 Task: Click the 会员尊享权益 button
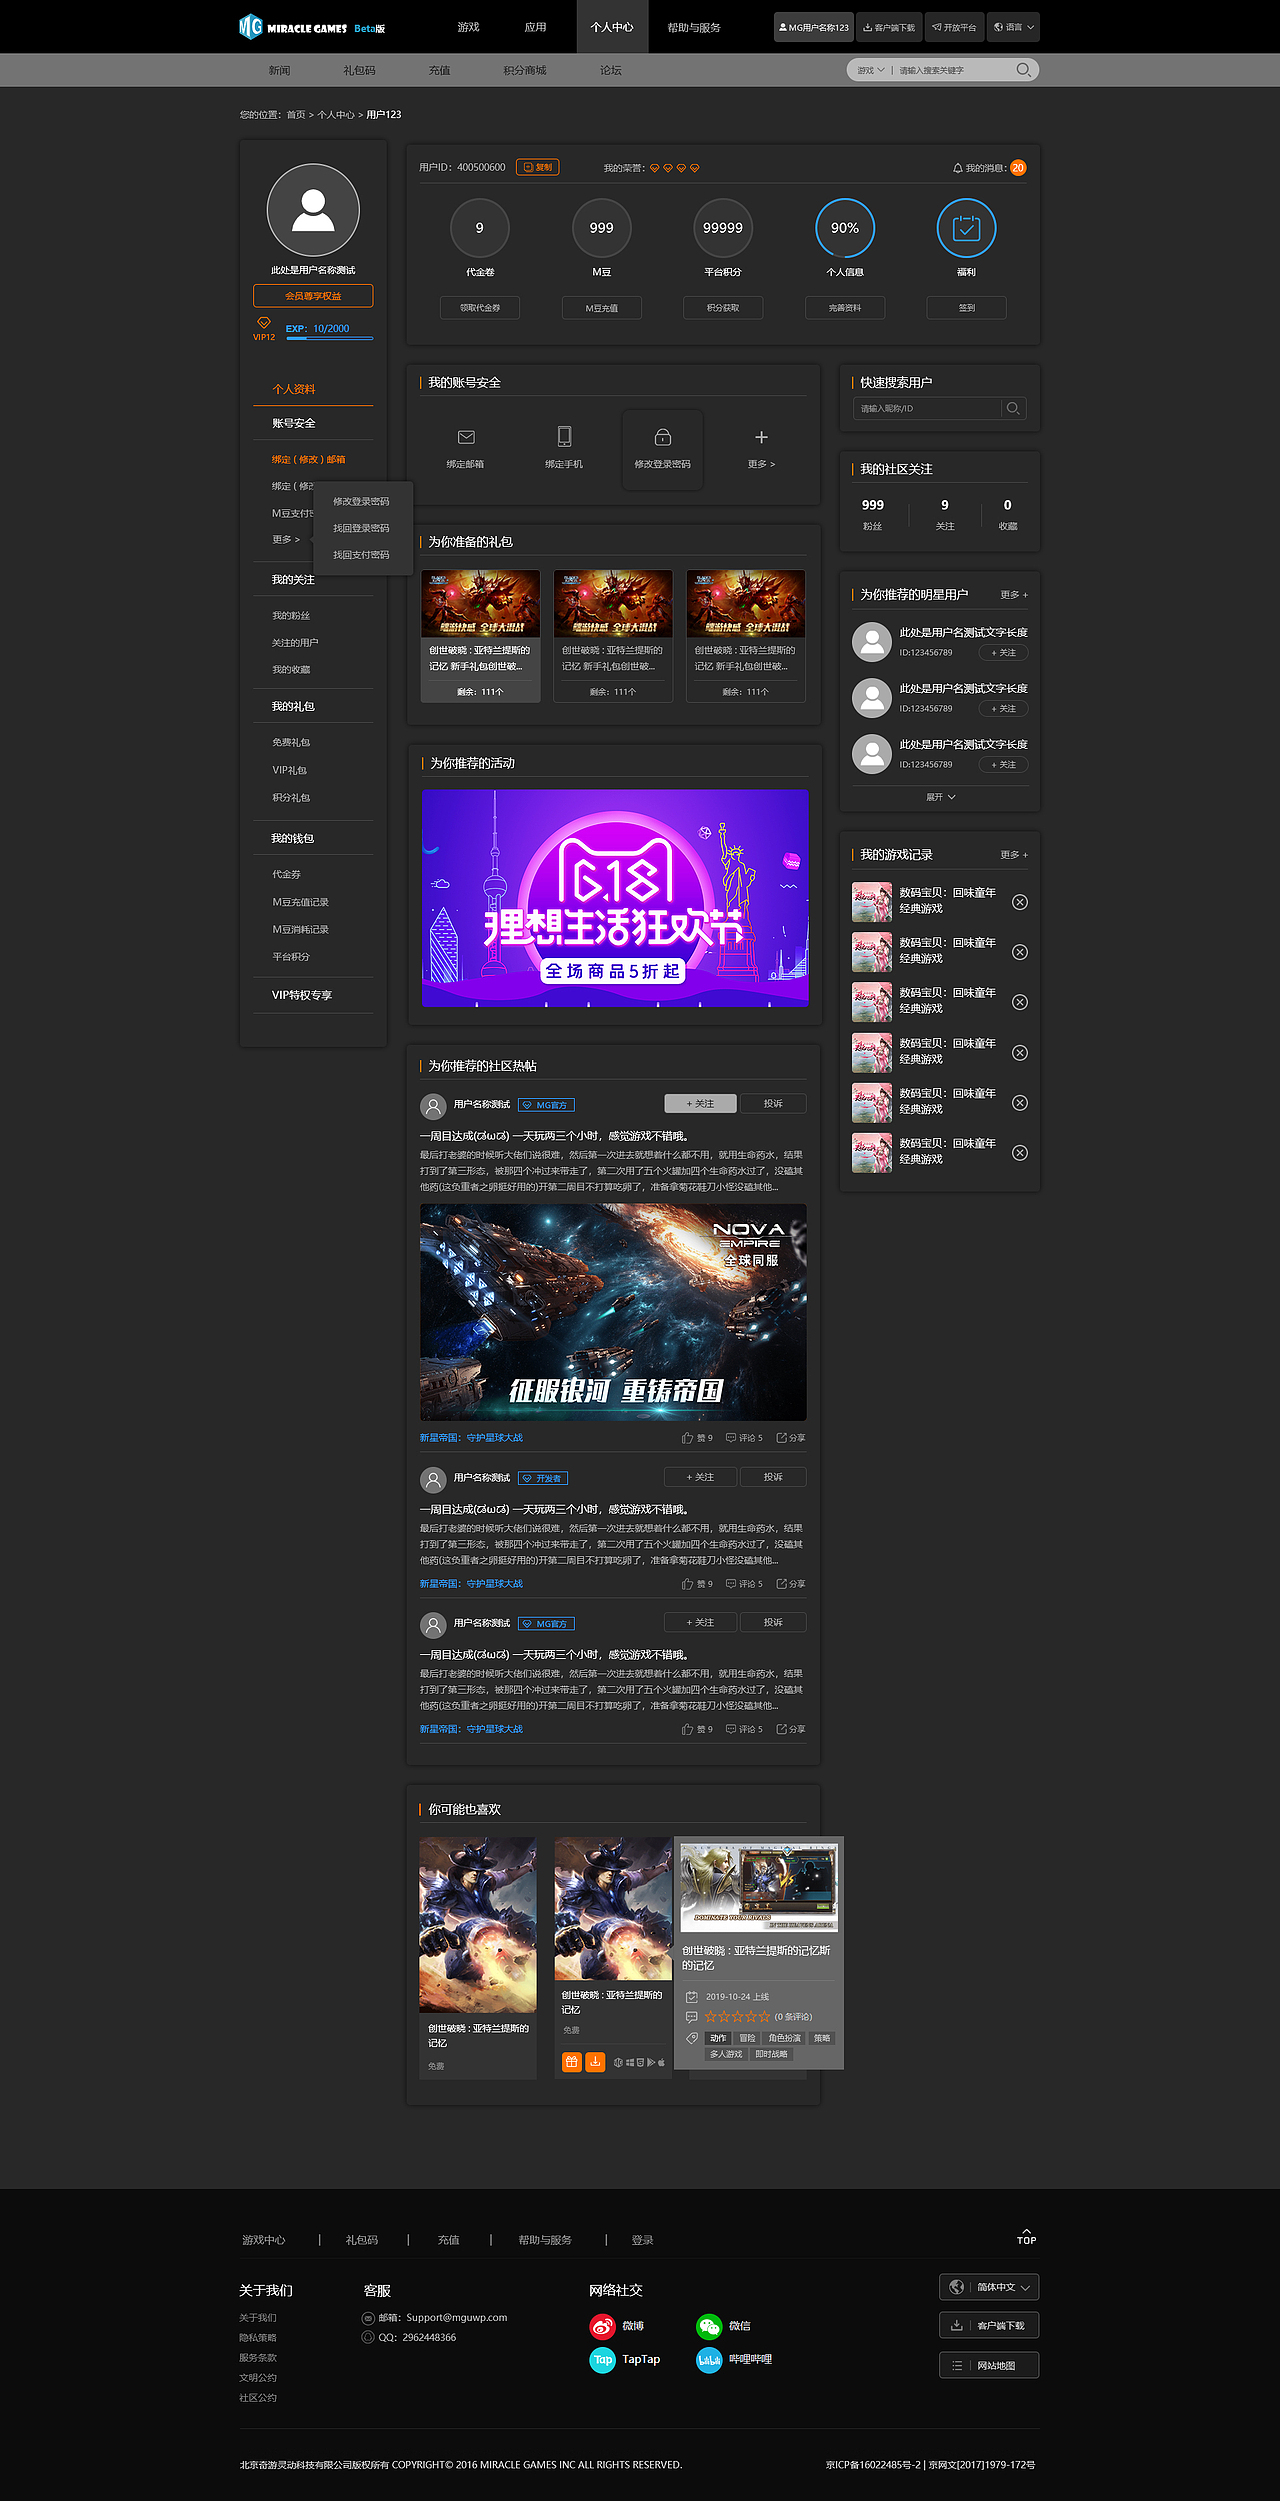[x=313, y=296]
